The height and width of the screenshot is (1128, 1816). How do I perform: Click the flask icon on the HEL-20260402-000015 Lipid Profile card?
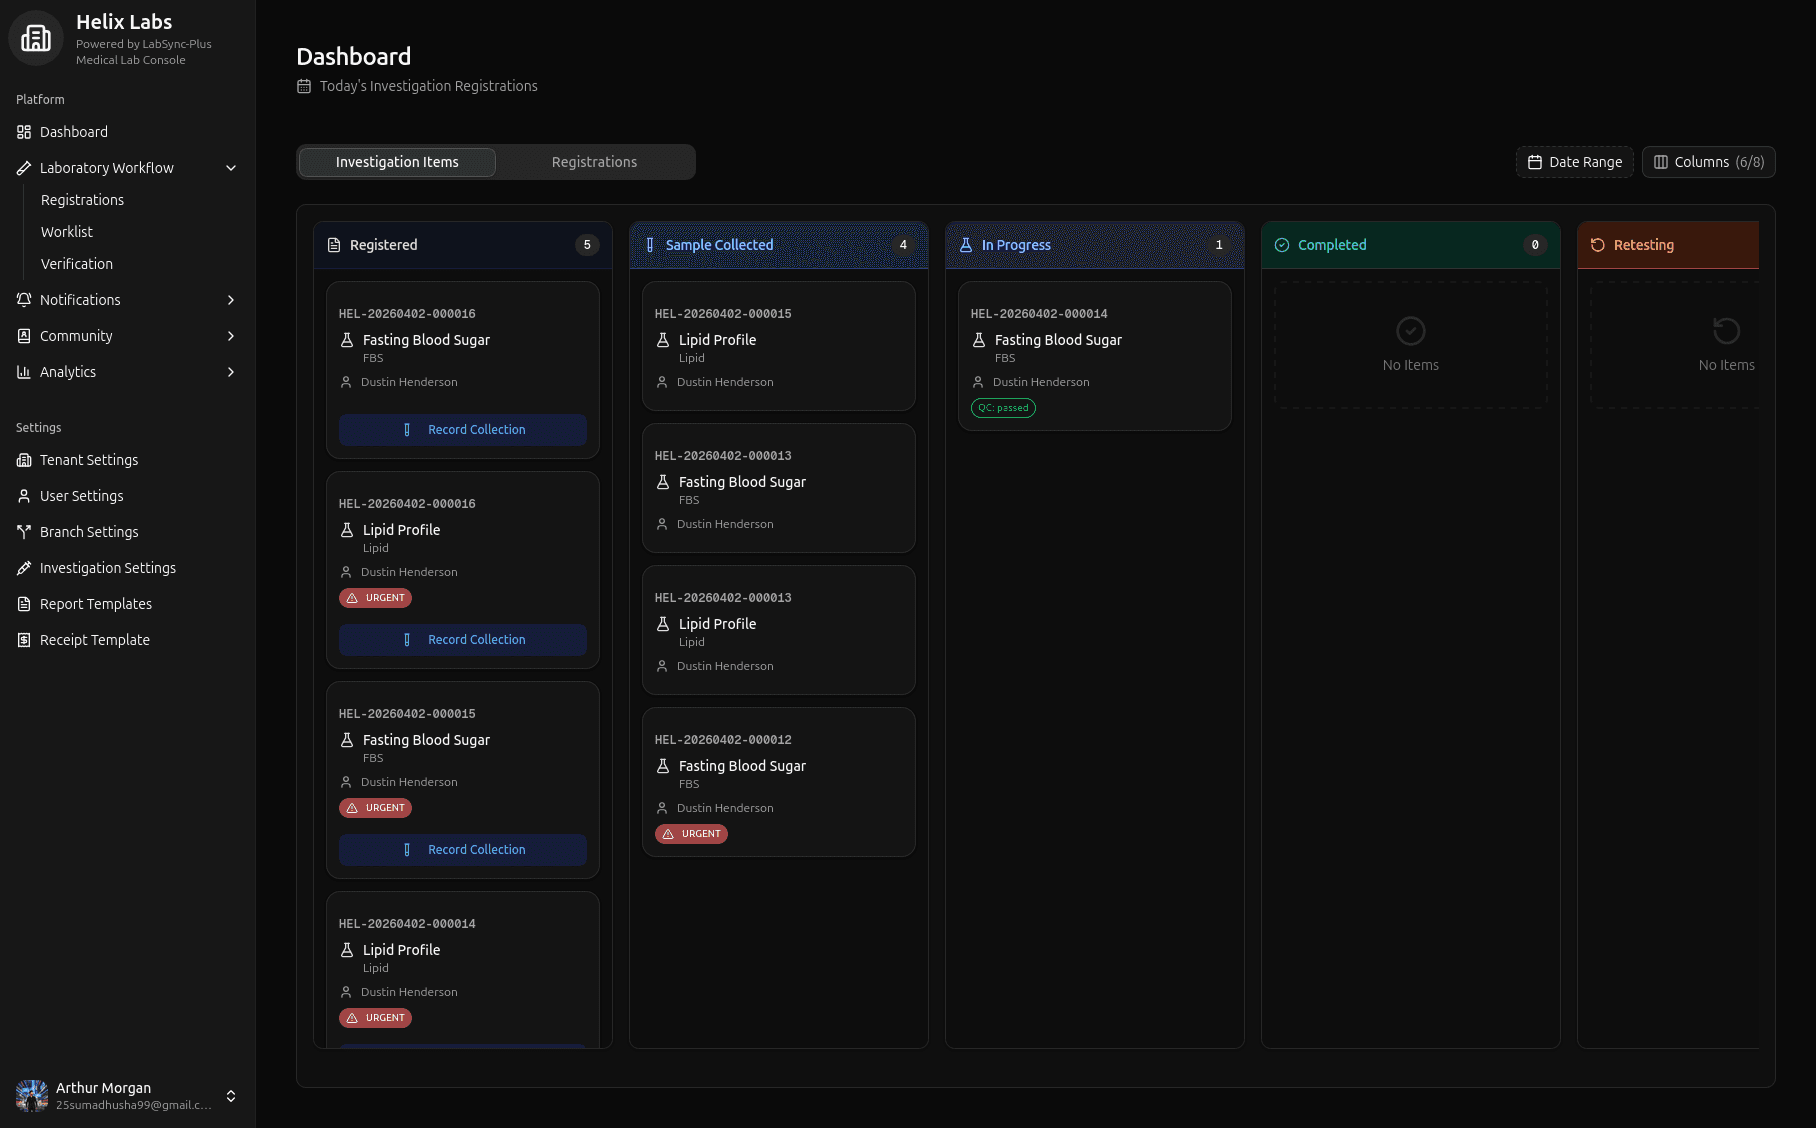click(663, 340)
